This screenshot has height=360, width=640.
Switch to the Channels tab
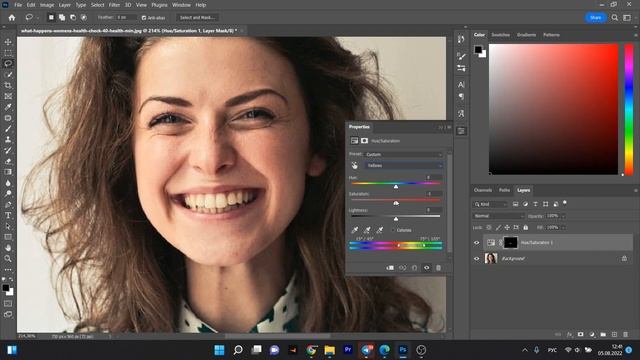coord(483,190)
